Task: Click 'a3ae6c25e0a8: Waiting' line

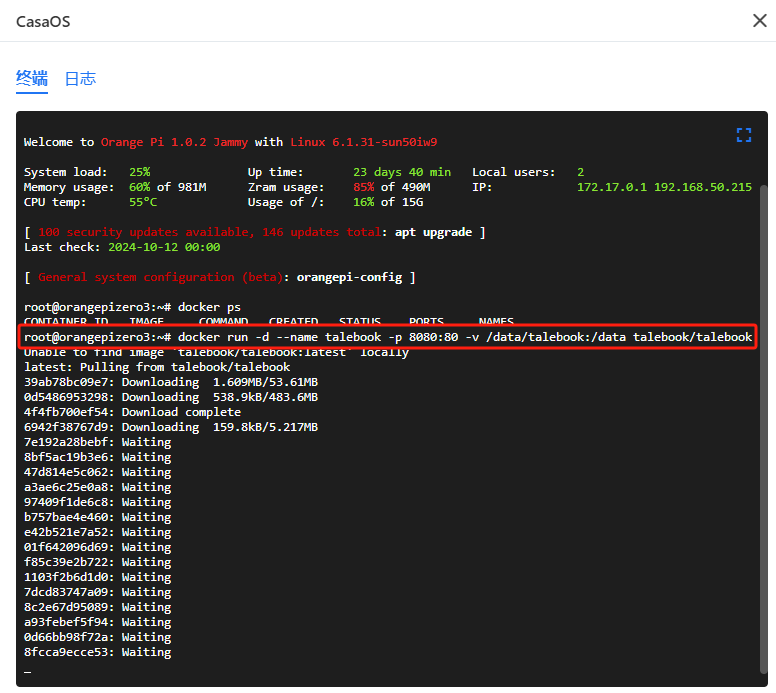Action: 97,487
